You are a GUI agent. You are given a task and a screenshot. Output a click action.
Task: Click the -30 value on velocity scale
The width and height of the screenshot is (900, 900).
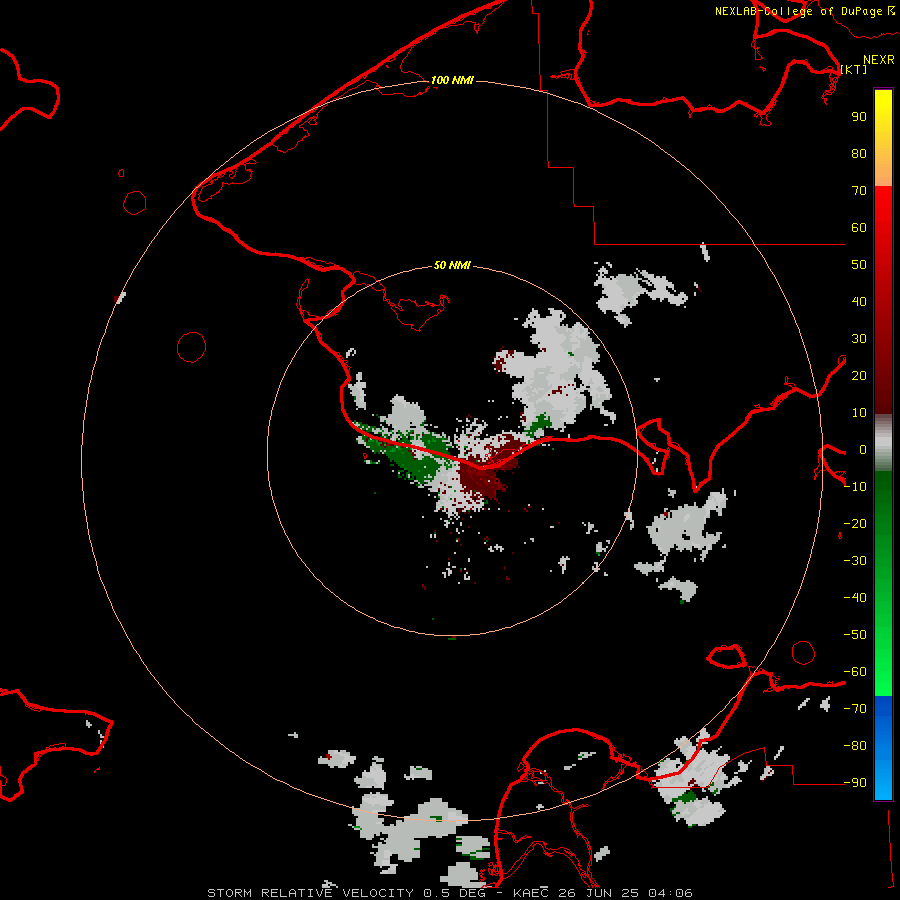click(x=855, y=561)
